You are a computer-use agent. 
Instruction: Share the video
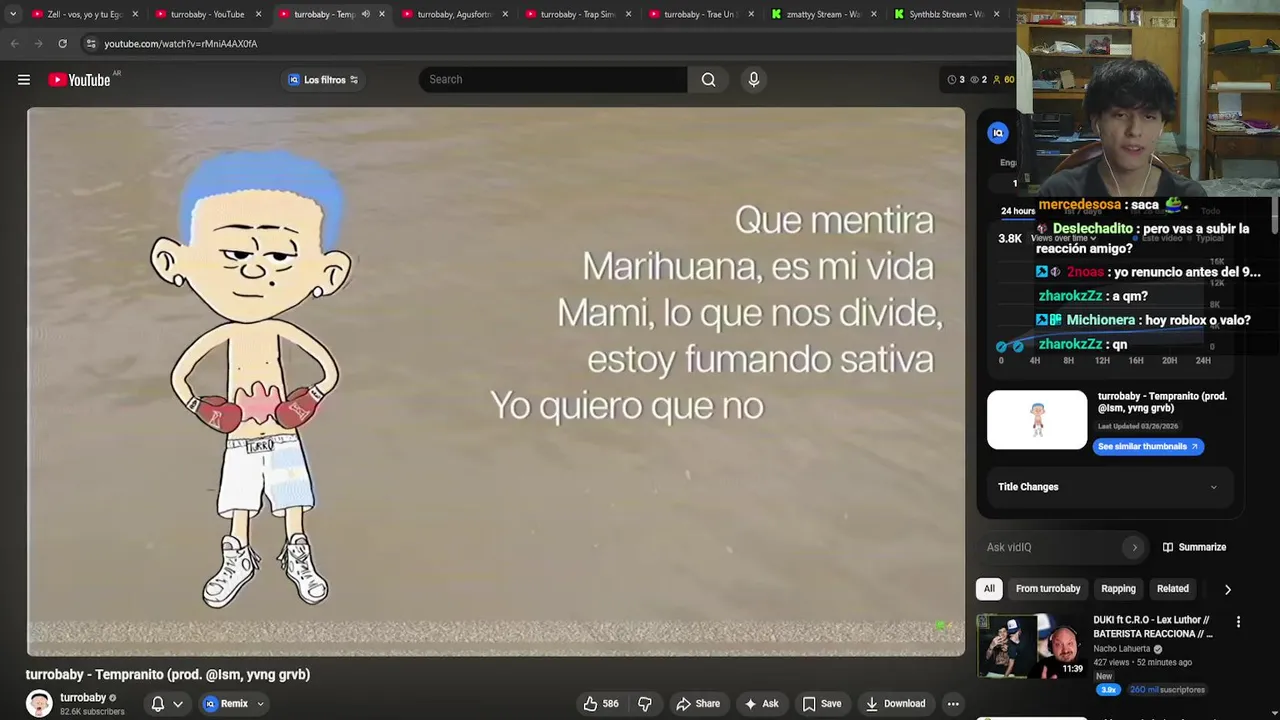click(x=698, y=704)
